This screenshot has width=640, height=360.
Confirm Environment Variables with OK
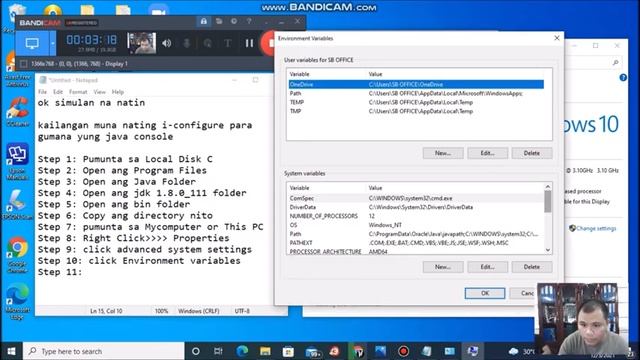point(484,293)
